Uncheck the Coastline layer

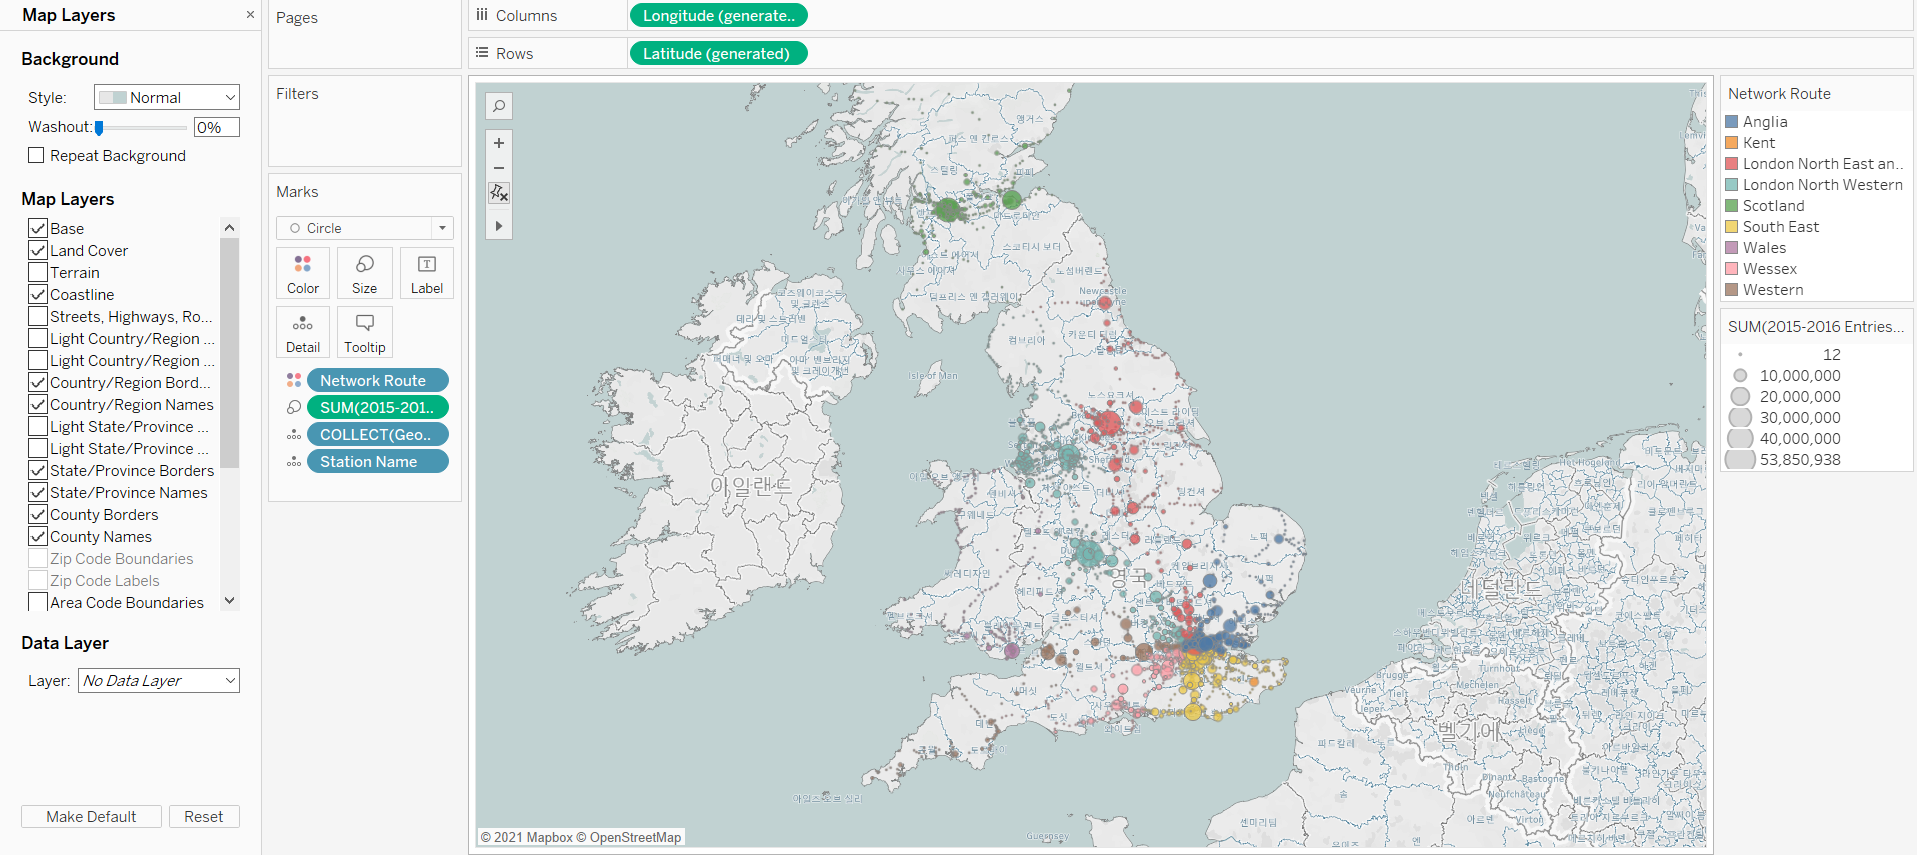pyautogui.click(x=38, y=294)
